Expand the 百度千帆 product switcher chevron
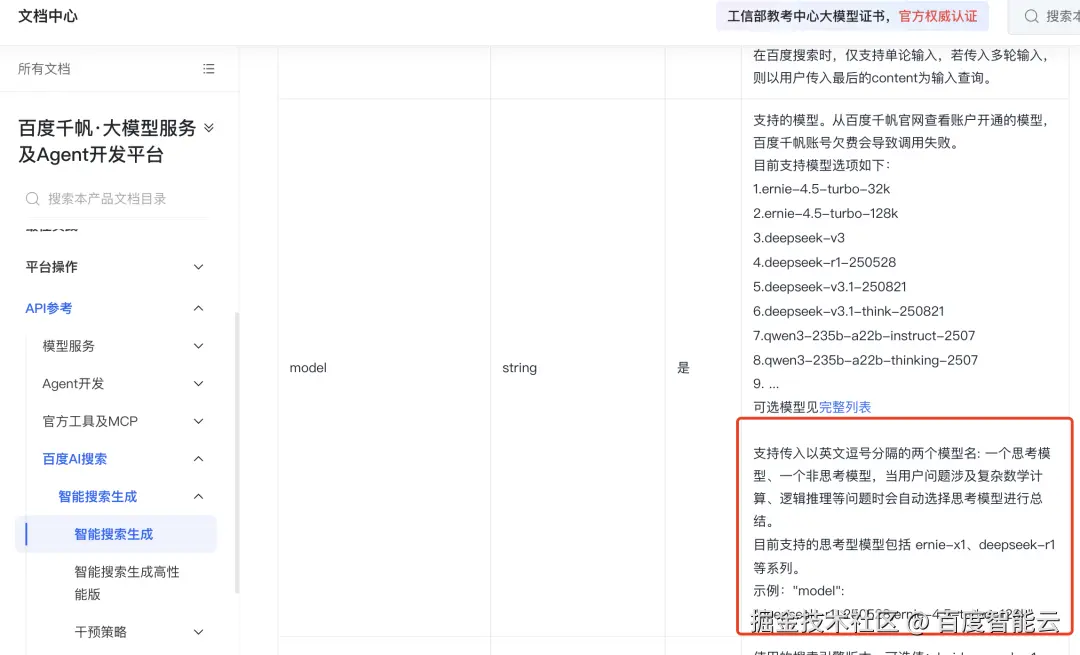The height and width of the screenshot is (655, 1080). [209, 127]
